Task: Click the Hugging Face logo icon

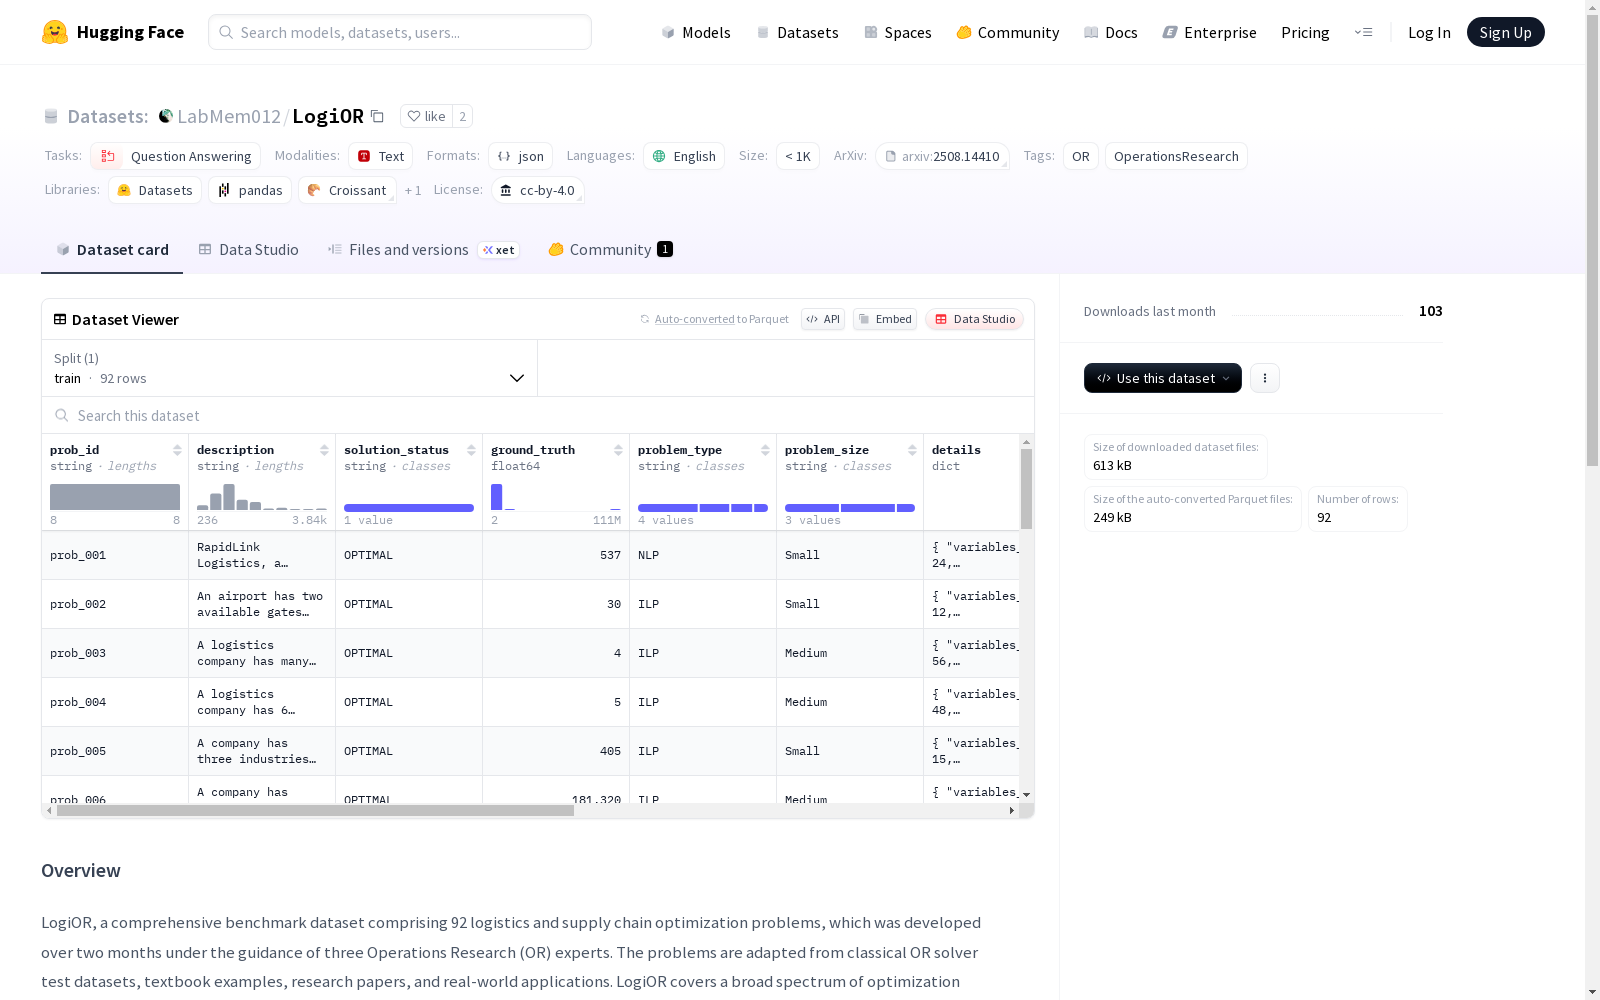Action: pos(55,32)
